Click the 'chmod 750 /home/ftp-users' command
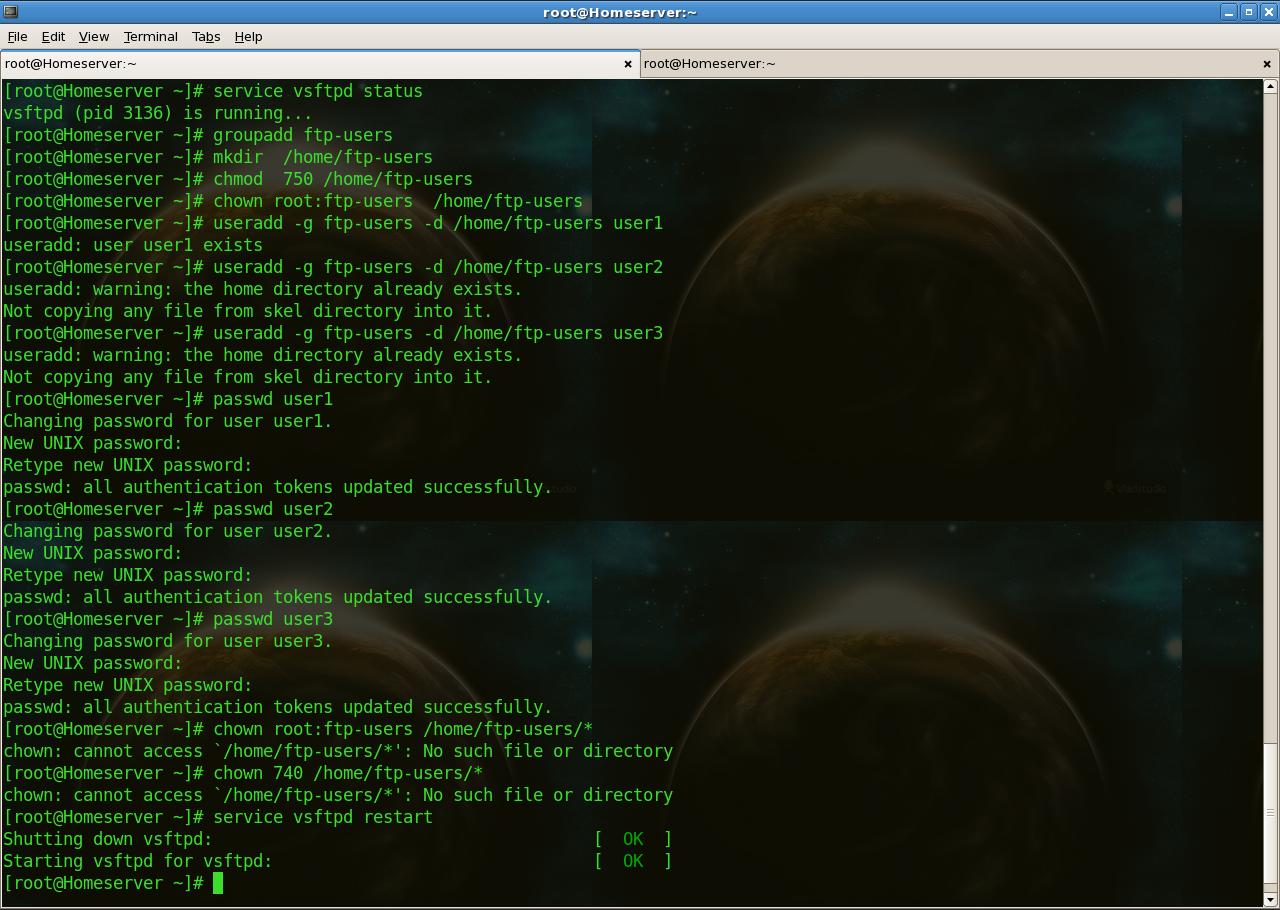Image resolution: width=1280 pixels, height=910 pixels. [x=343, y=179]
